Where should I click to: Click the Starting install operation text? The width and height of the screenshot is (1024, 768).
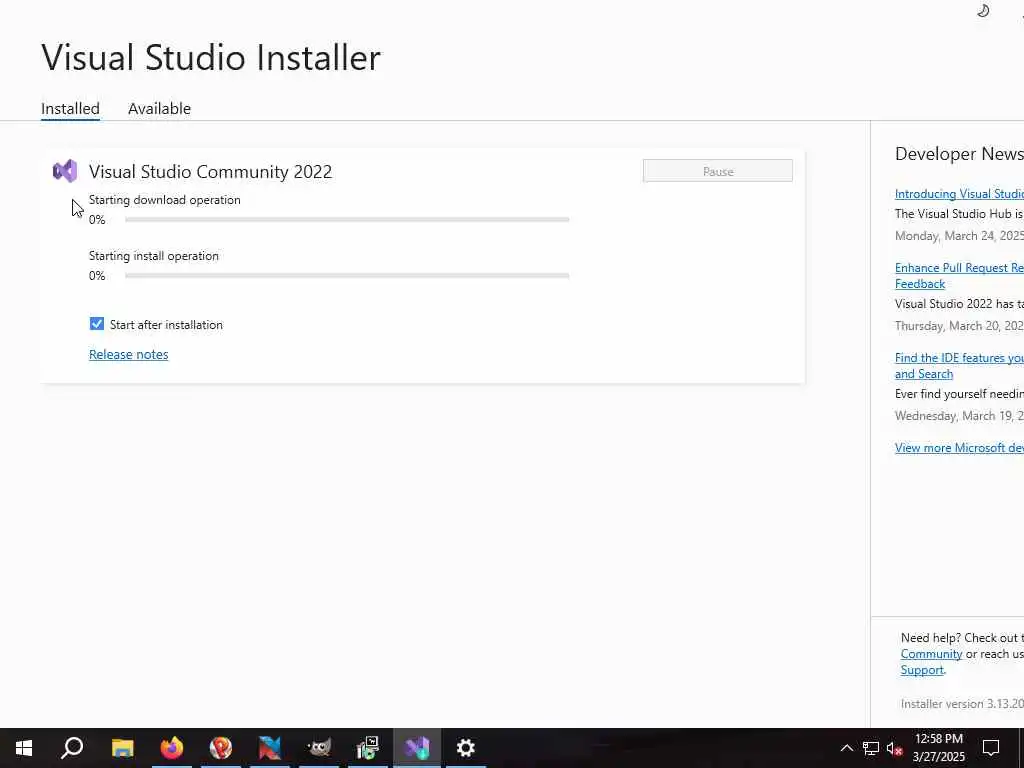[153, 256]
